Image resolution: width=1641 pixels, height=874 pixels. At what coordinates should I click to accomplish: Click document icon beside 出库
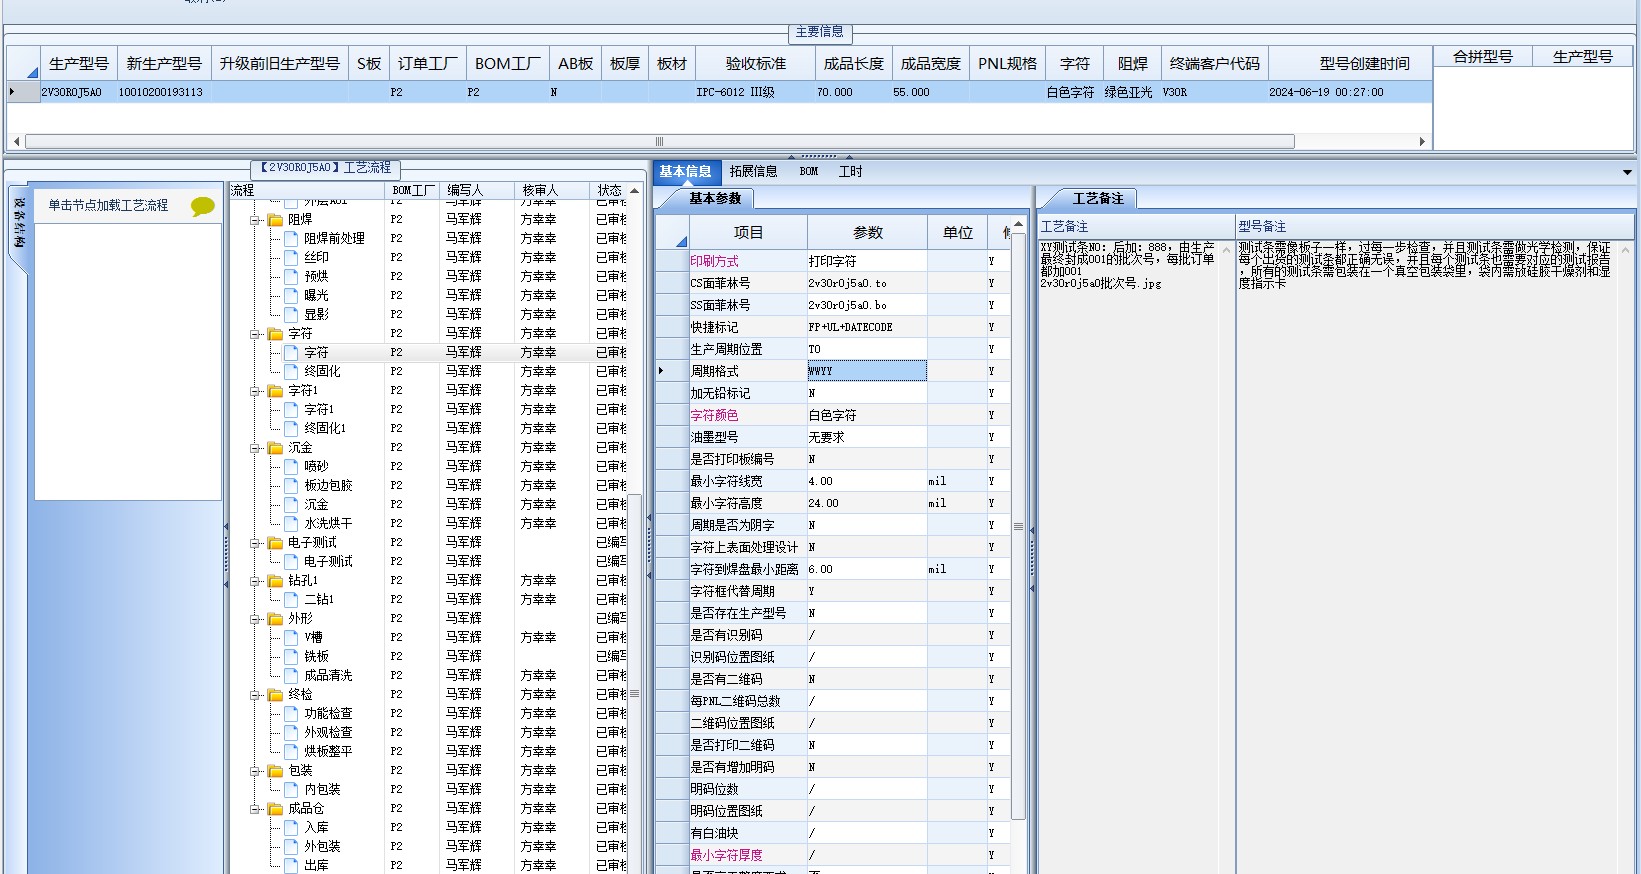coord(292,865)
